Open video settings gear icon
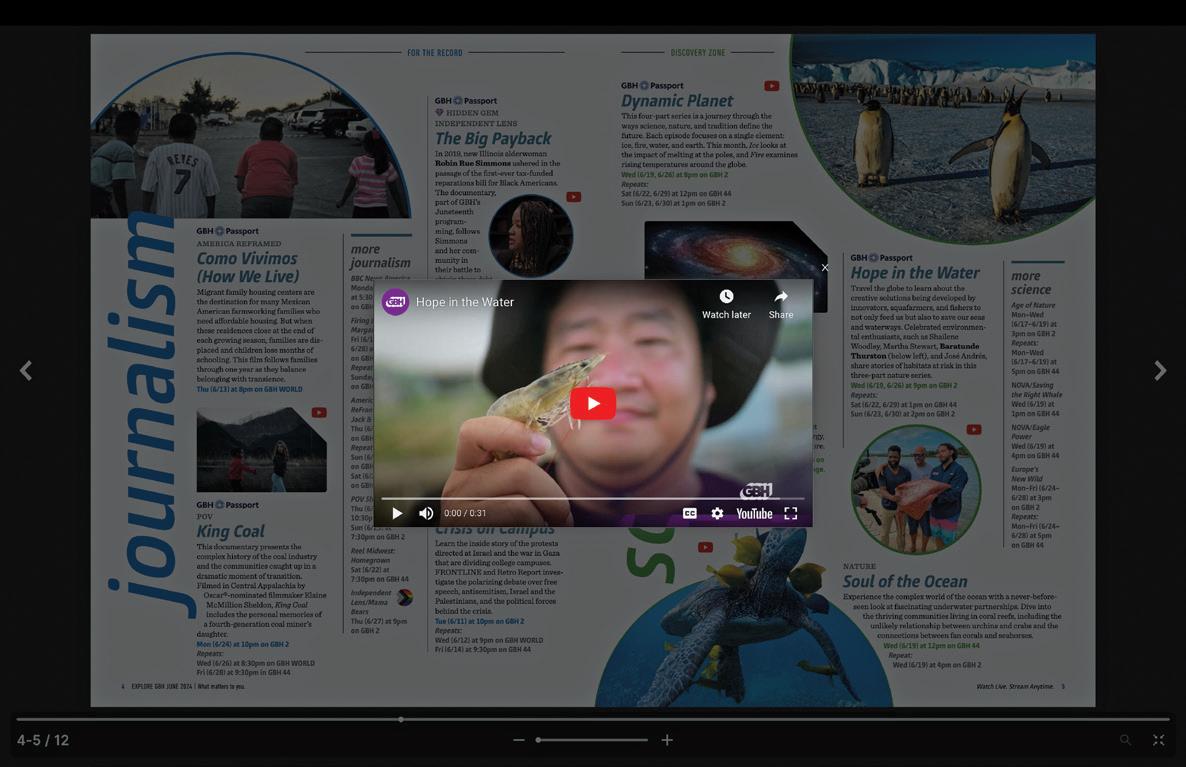The height and width of the screenshot is (767, 1186). 717,514
